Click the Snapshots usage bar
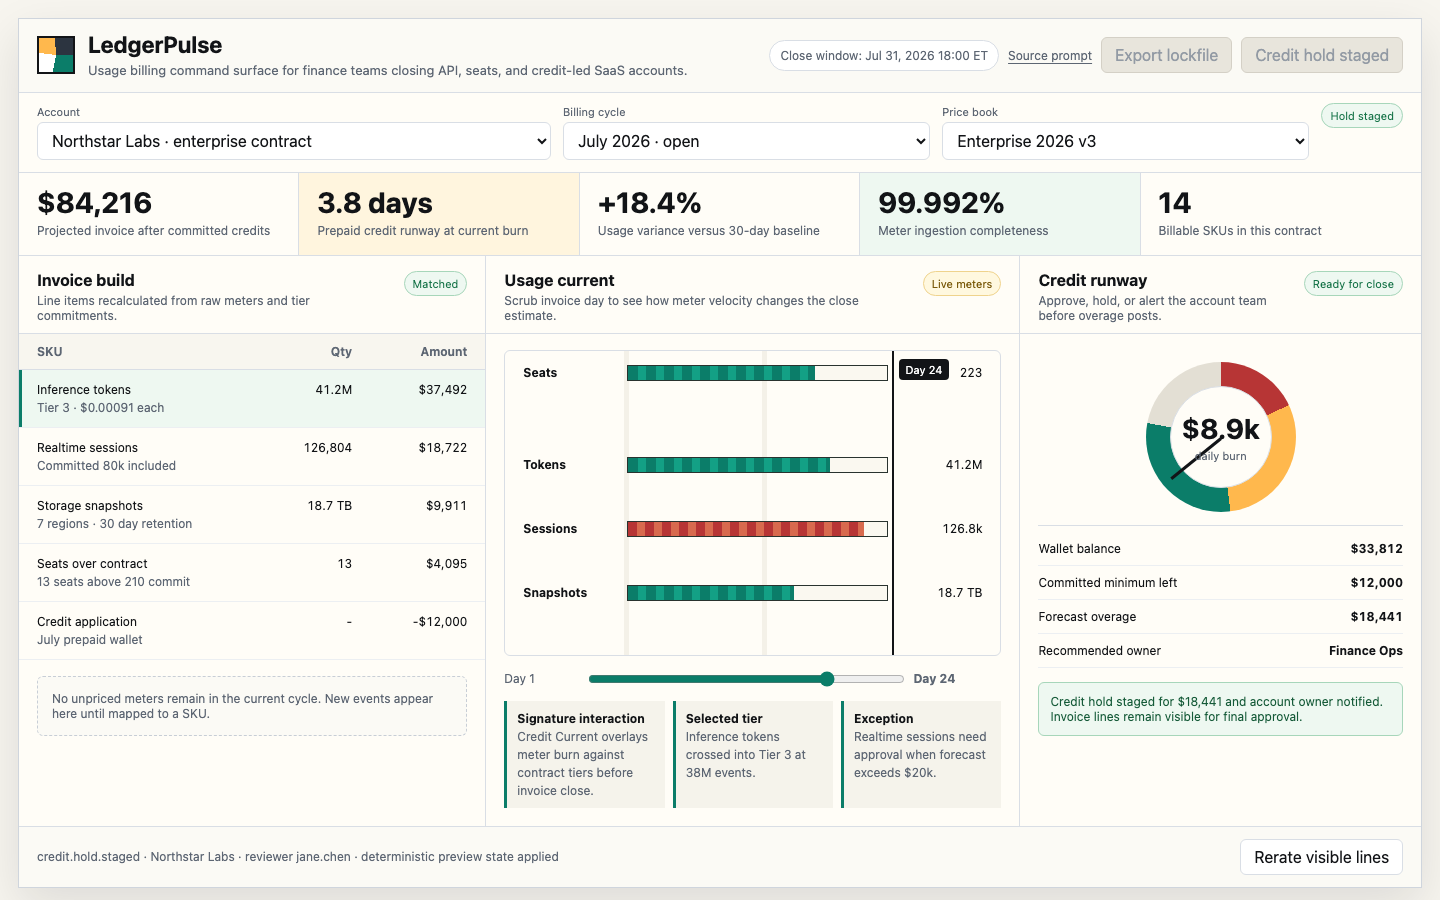The height and width of the screenshot is (900, 1440). point(757,593)
